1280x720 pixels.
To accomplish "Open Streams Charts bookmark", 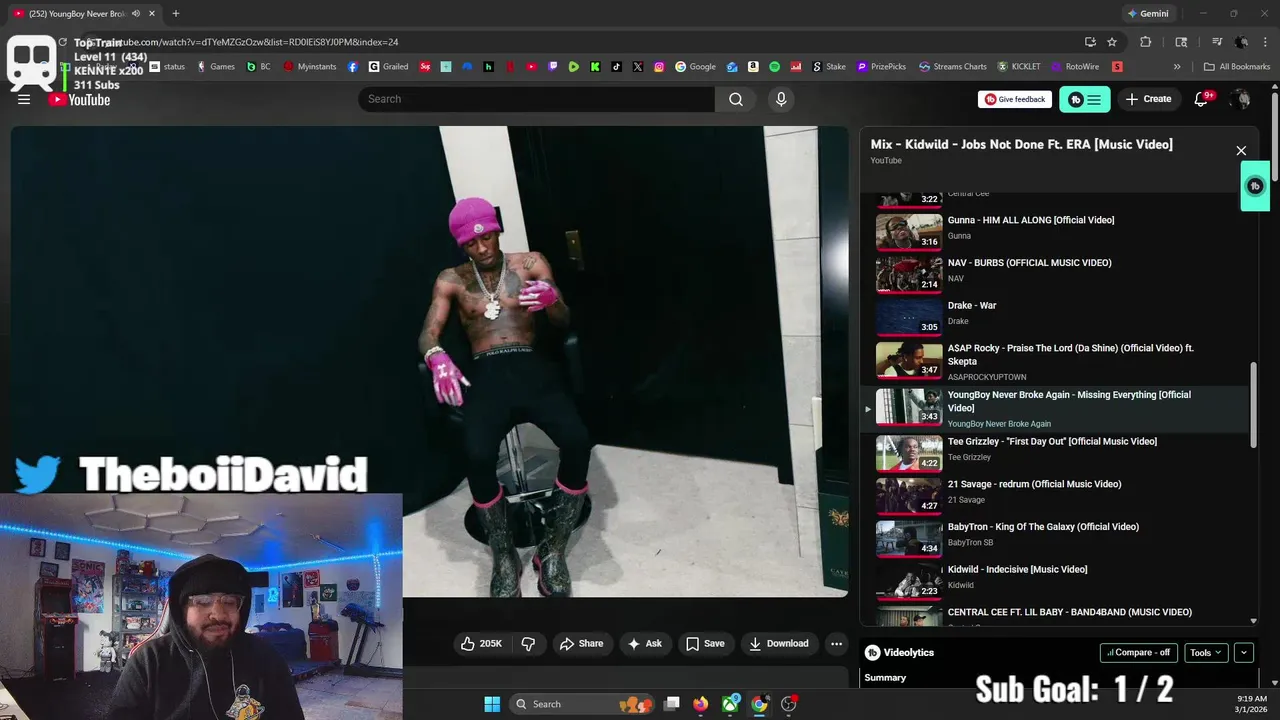I will coord(953,67).
